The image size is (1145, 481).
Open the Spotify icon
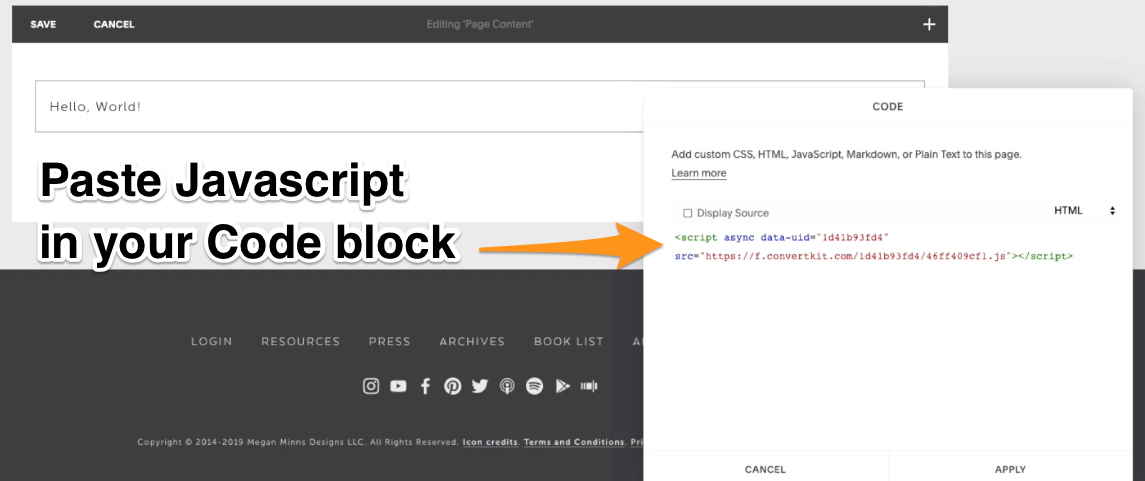pos(535,386)
